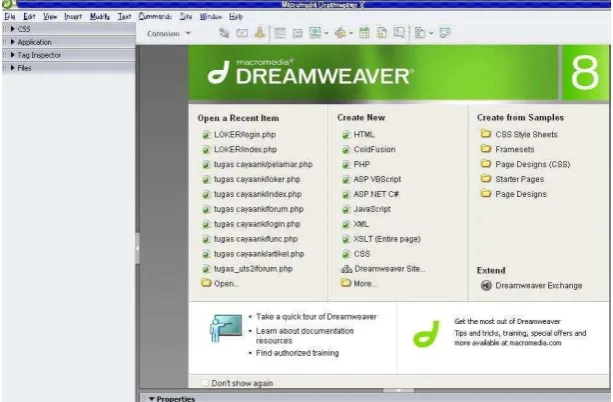Viewport: 613px width, 402px height.
Task: Click the Tag Chooser icon
Action: point(445,33)
